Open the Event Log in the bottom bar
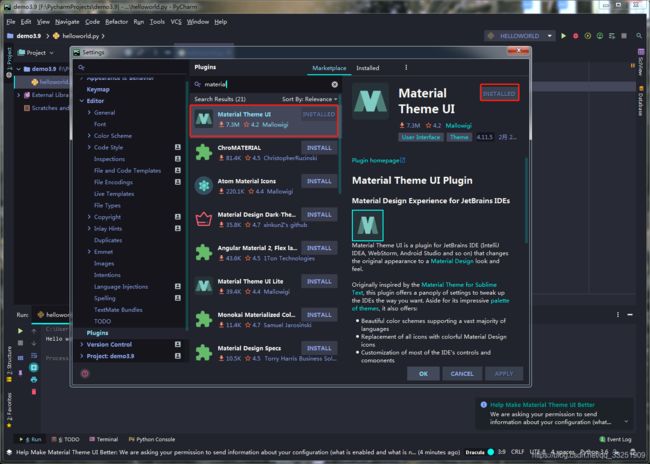Viewport: 650px width, 464px height. point(616,439)
